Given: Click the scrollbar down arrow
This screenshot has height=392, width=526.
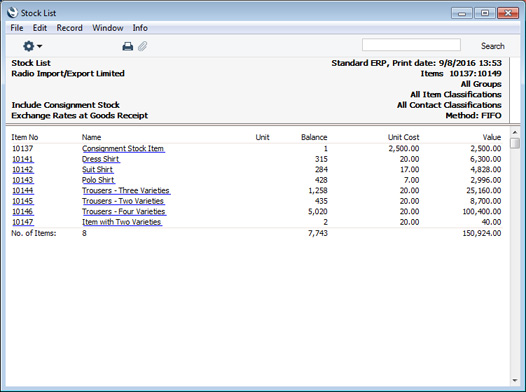Looking at the screenshot, I should [x=515, y=381].
